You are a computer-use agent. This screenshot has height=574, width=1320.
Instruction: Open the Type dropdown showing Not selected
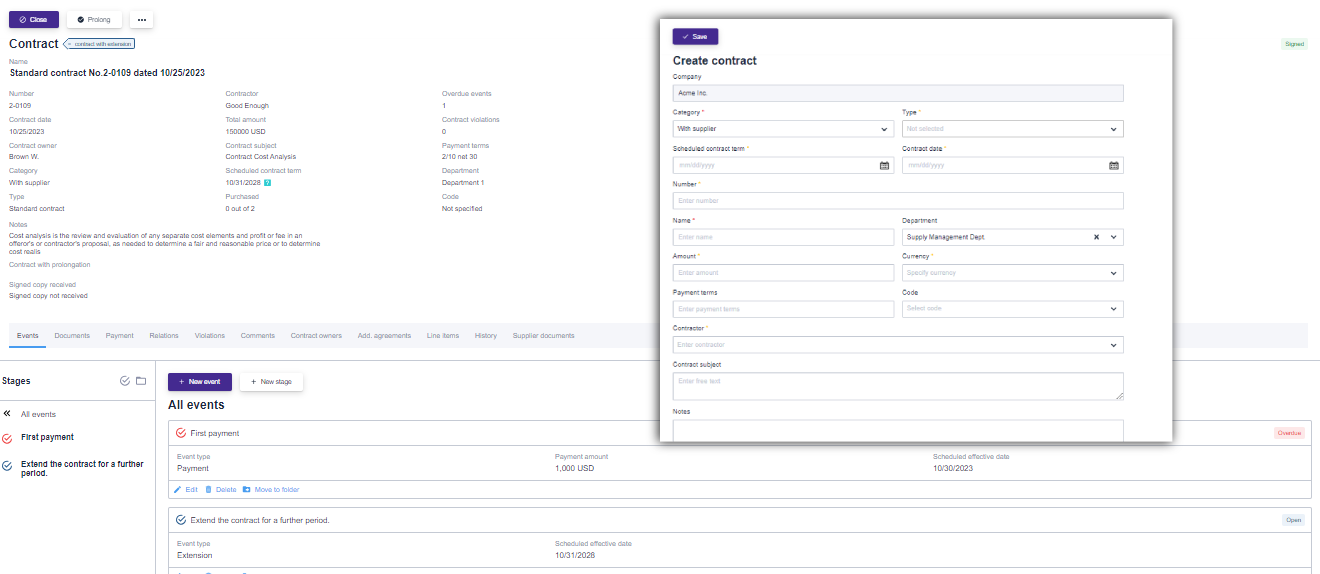coord(1012,129)
